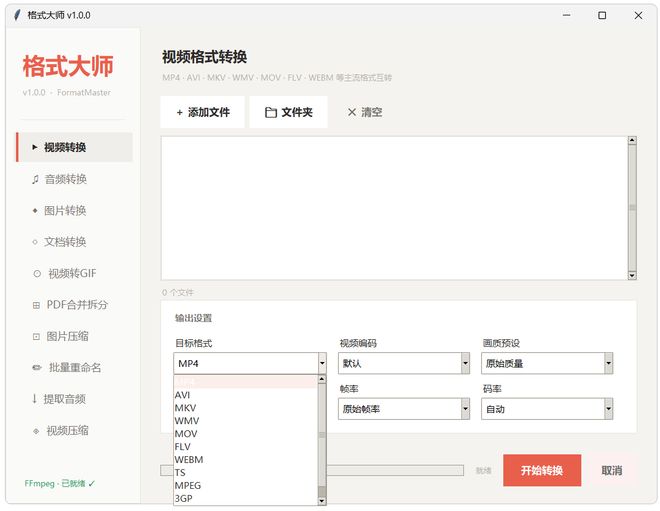
Task: Open 提取音频 tool
Action: (x=75, y=399)
